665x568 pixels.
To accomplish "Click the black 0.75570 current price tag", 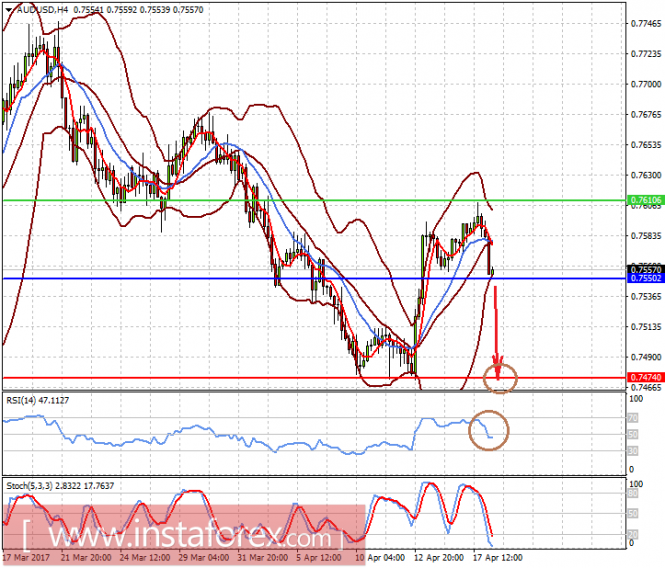I will pyautogui.click(x=645, y=269).
